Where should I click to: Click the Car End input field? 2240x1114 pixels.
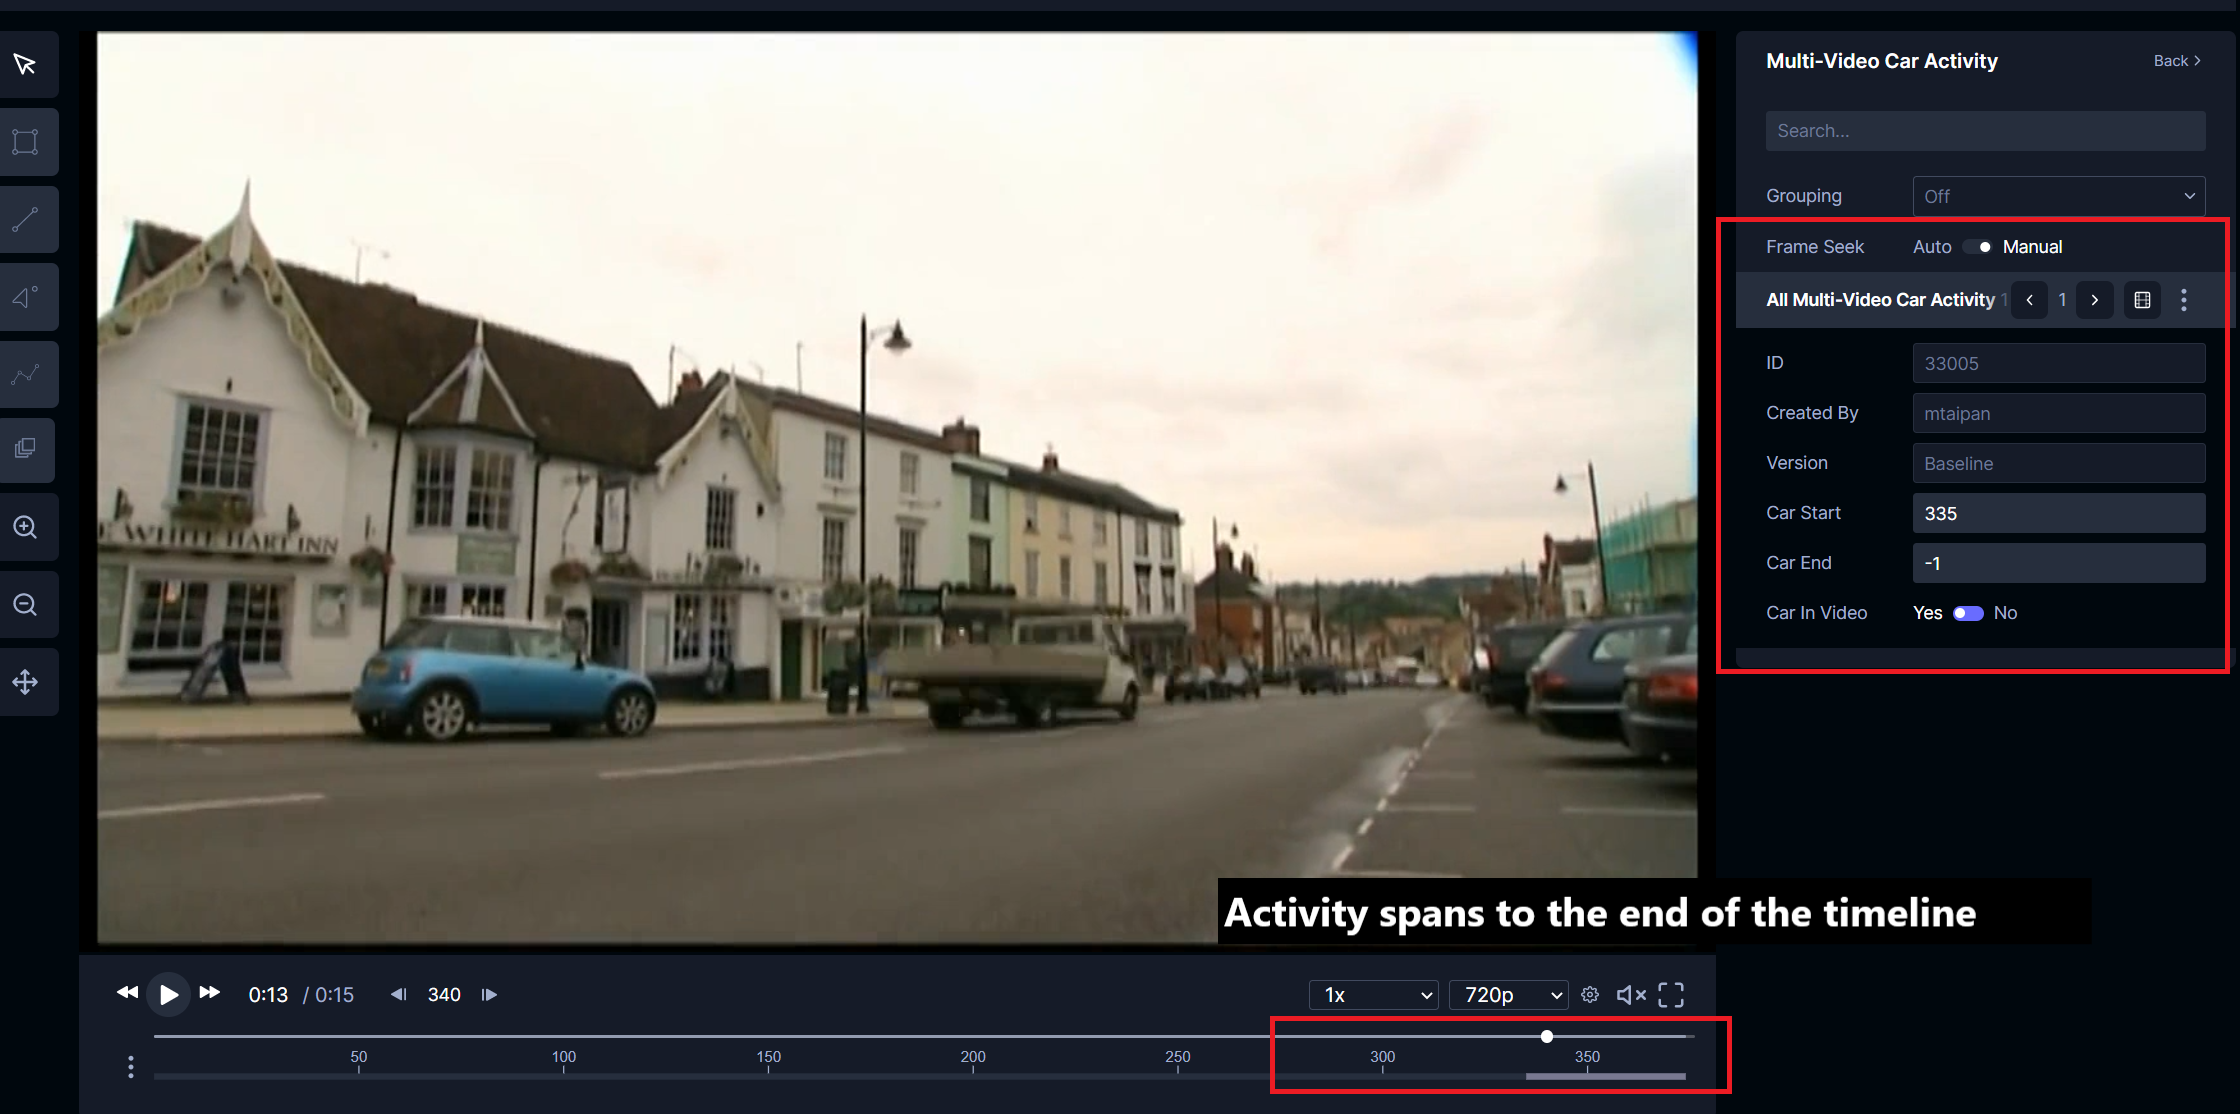(2058, 563)
